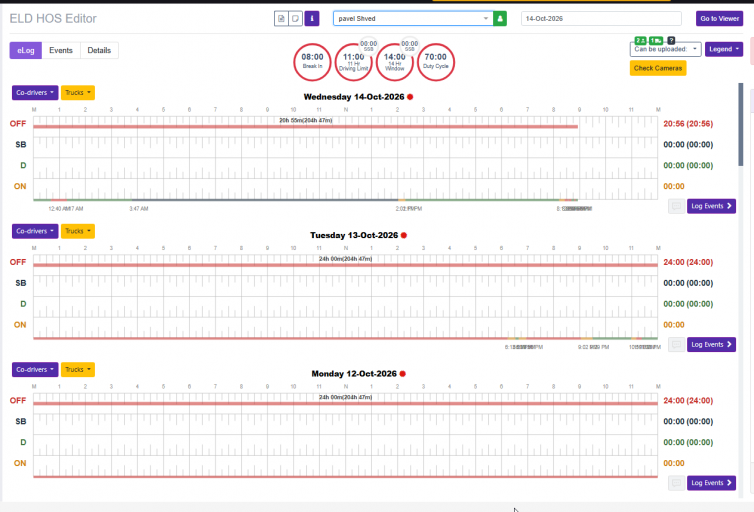Click the dark question mark badge
Image resolution: width=754 pixels, height=512 pixels.
671,41
